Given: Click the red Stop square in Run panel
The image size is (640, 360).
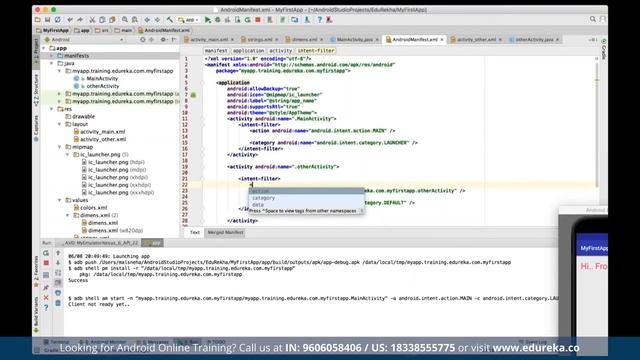Looking at the screenshot, I should tap(46, 263).
